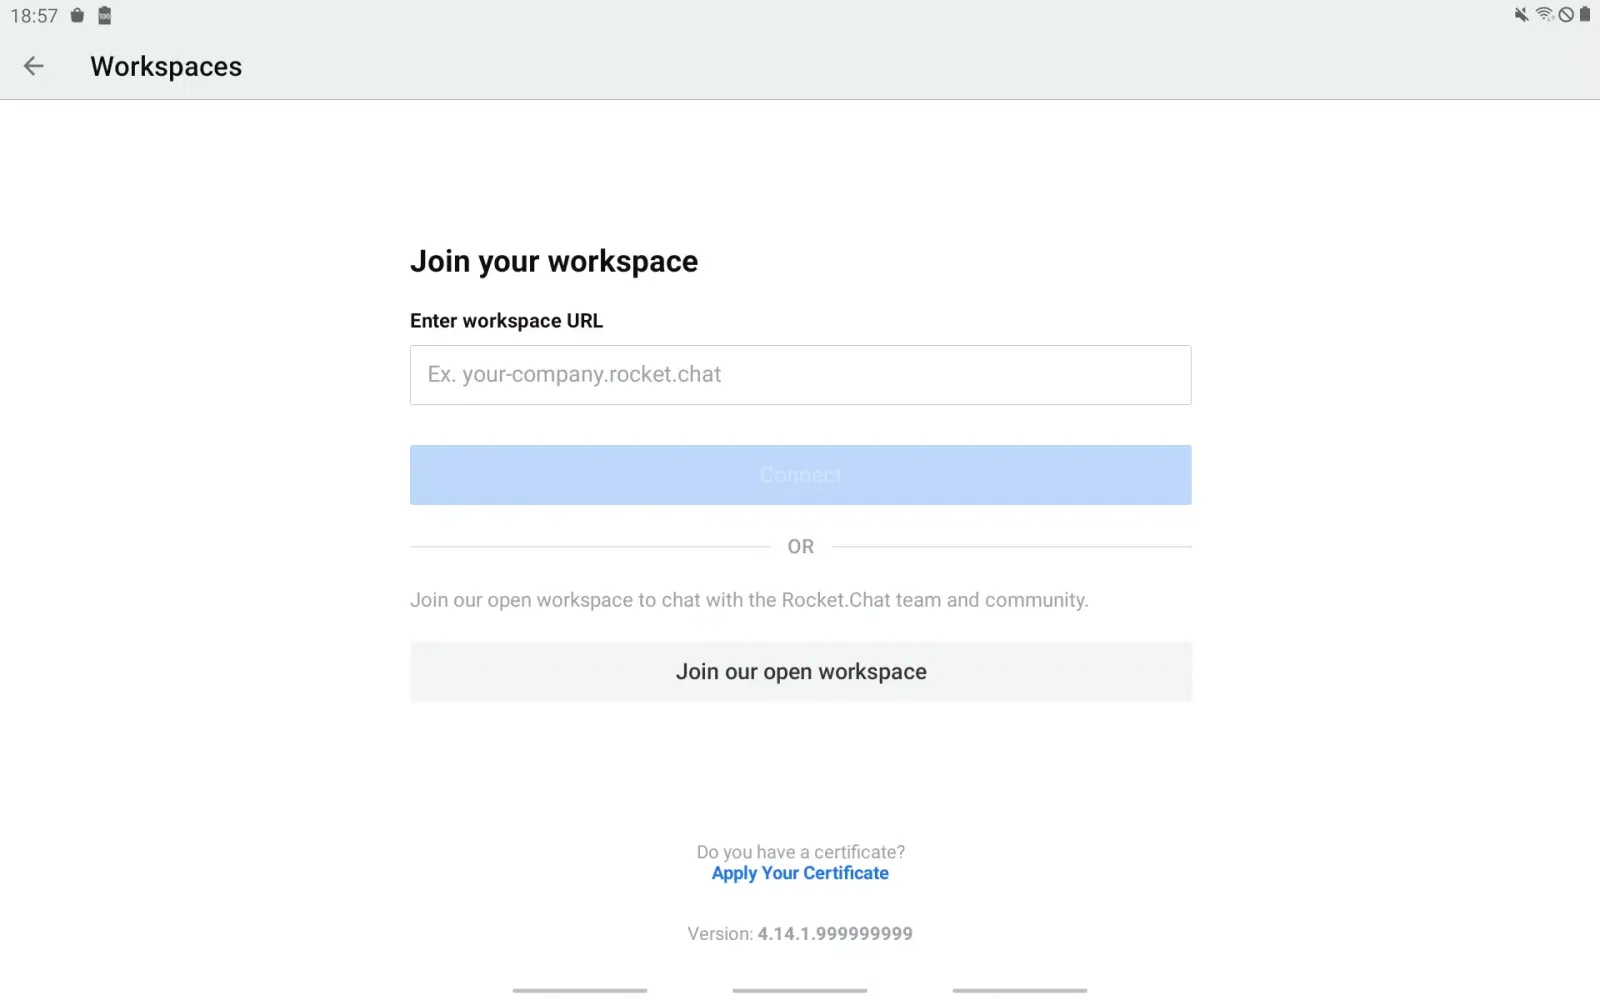Tap the left navigation bar at screen bottom
The width and height of the screenshot is (1600, 1000).
(579, 990)
